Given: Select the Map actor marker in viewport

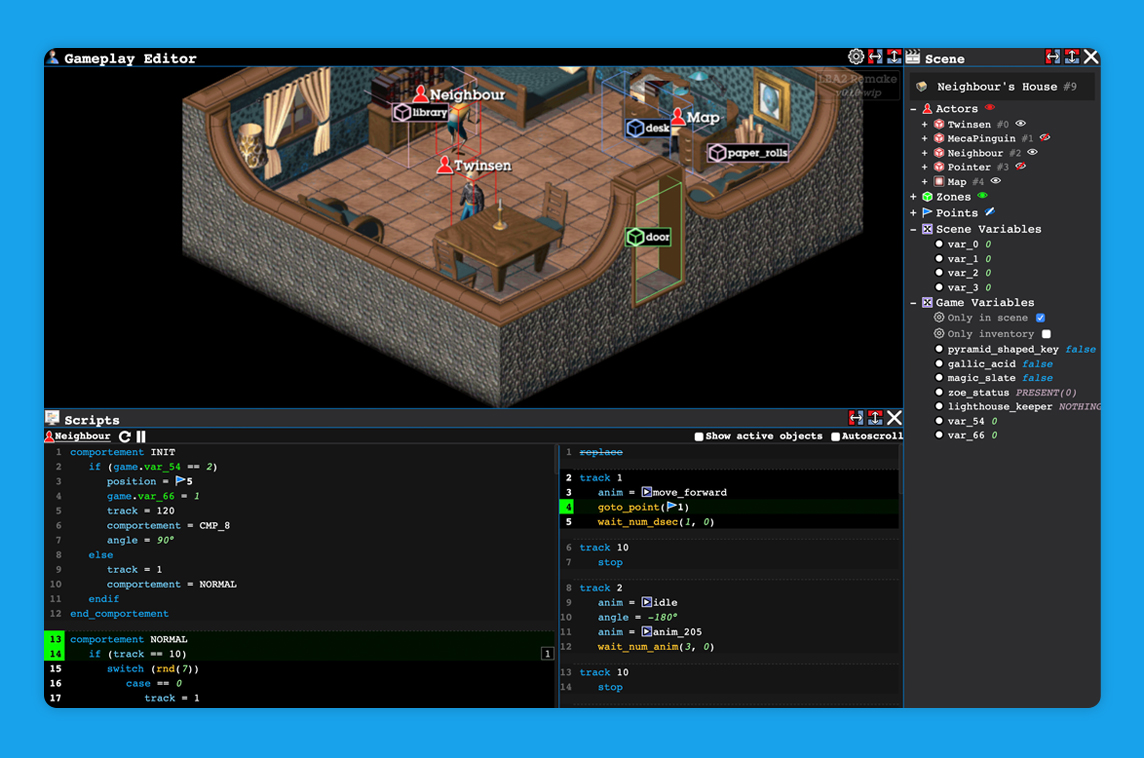Looking at the screenshot, I should point(695,117).
